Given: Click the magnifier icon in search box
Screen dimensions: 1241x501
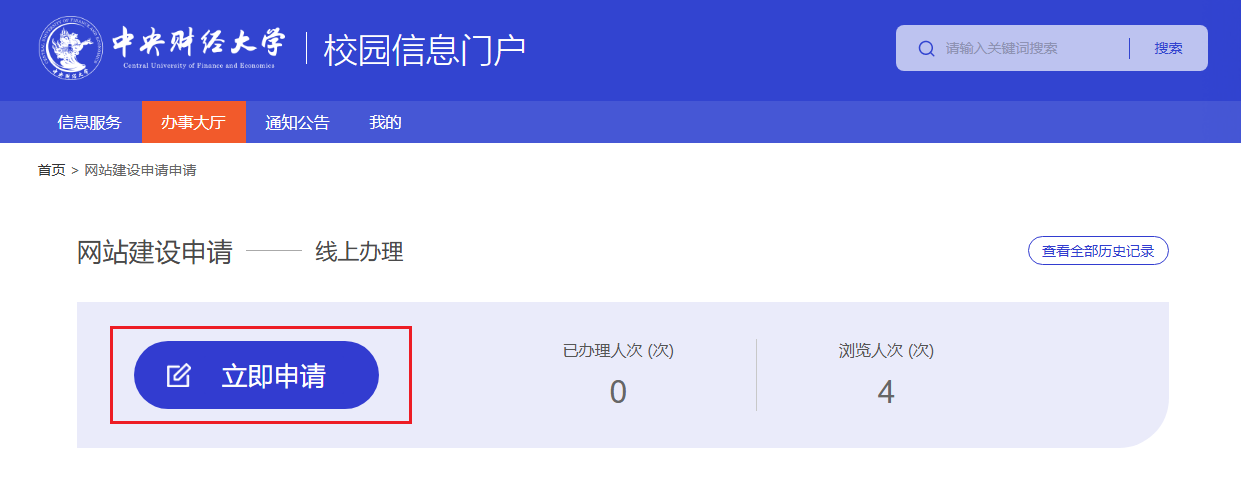Looking at the screenshot, I should pos(926,48).
